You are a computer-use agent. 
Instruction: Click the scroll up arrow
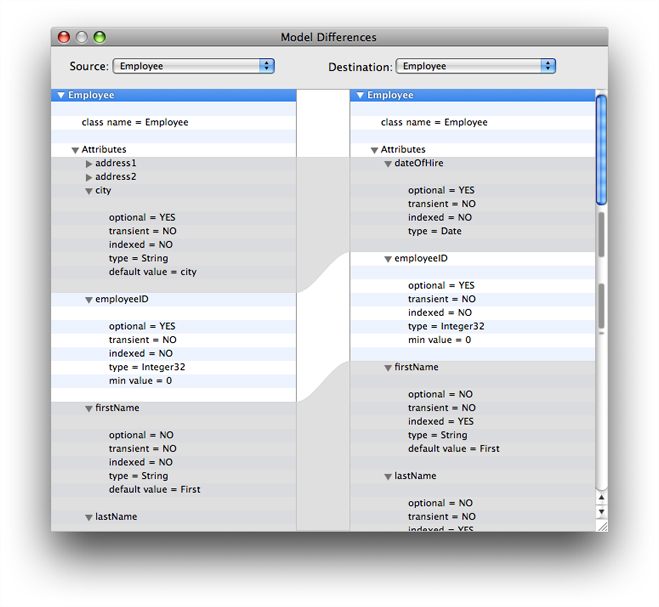[601, 497]
